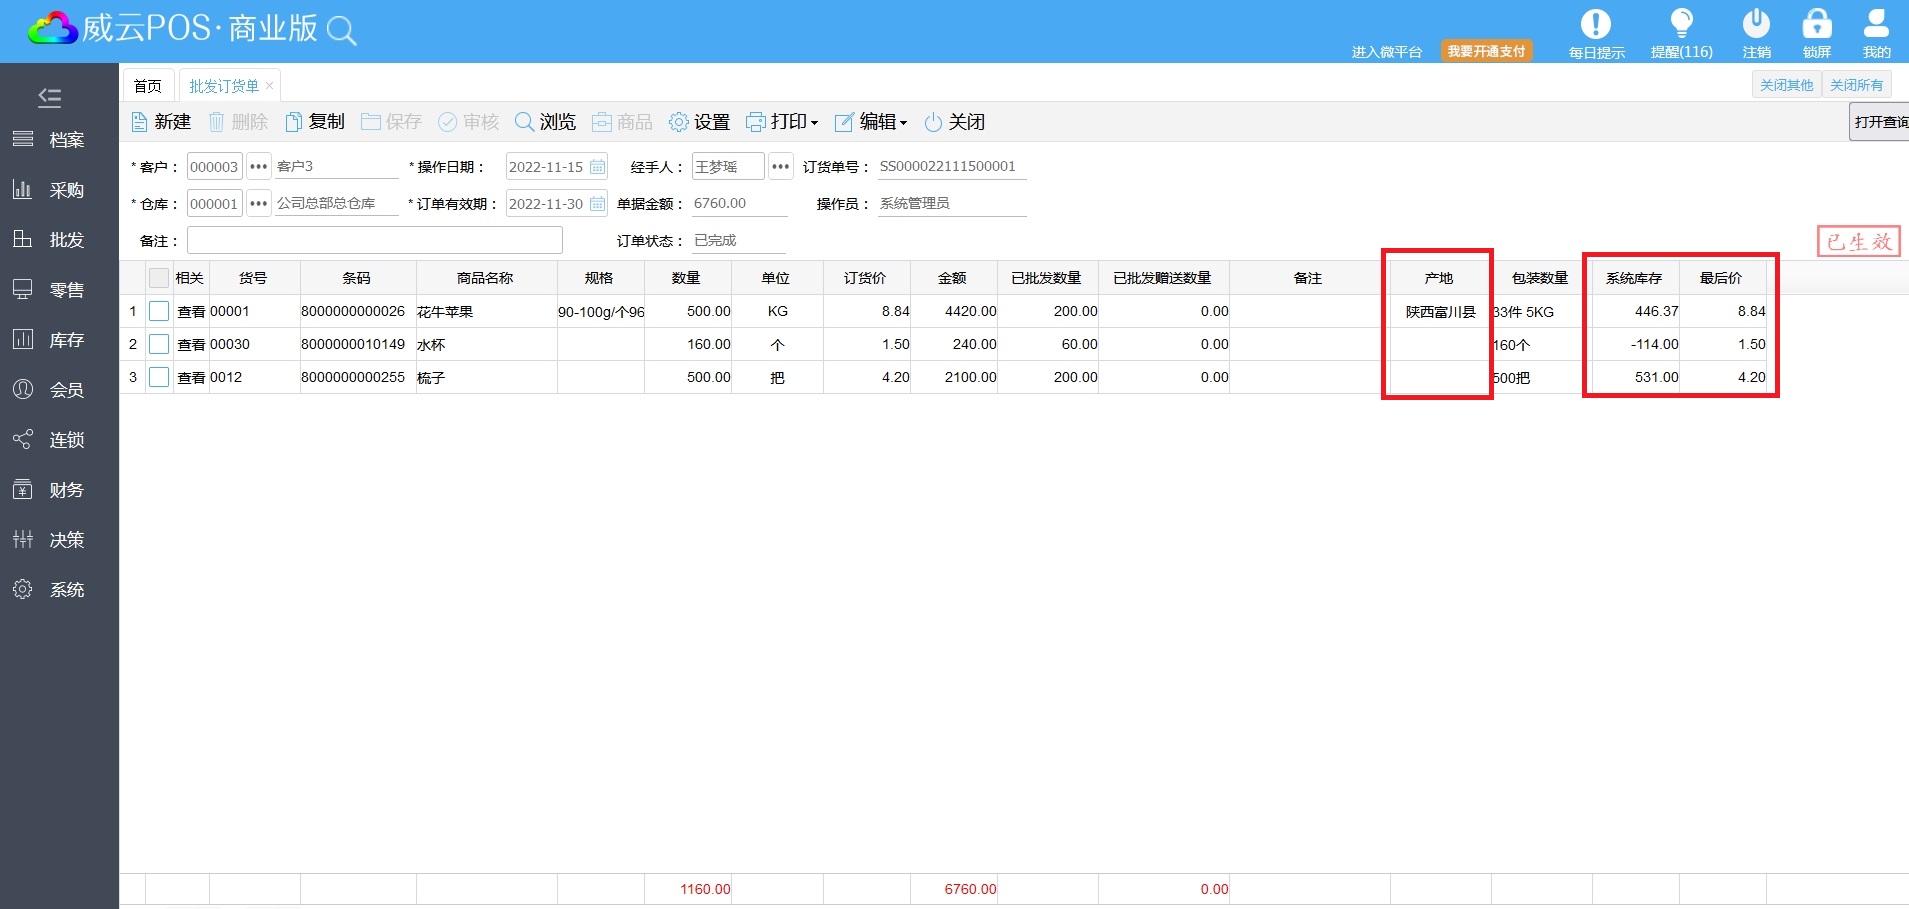Open 操作日期 calendar date picker
Viewport: 1909px width, 909px height.
(597, 167)
